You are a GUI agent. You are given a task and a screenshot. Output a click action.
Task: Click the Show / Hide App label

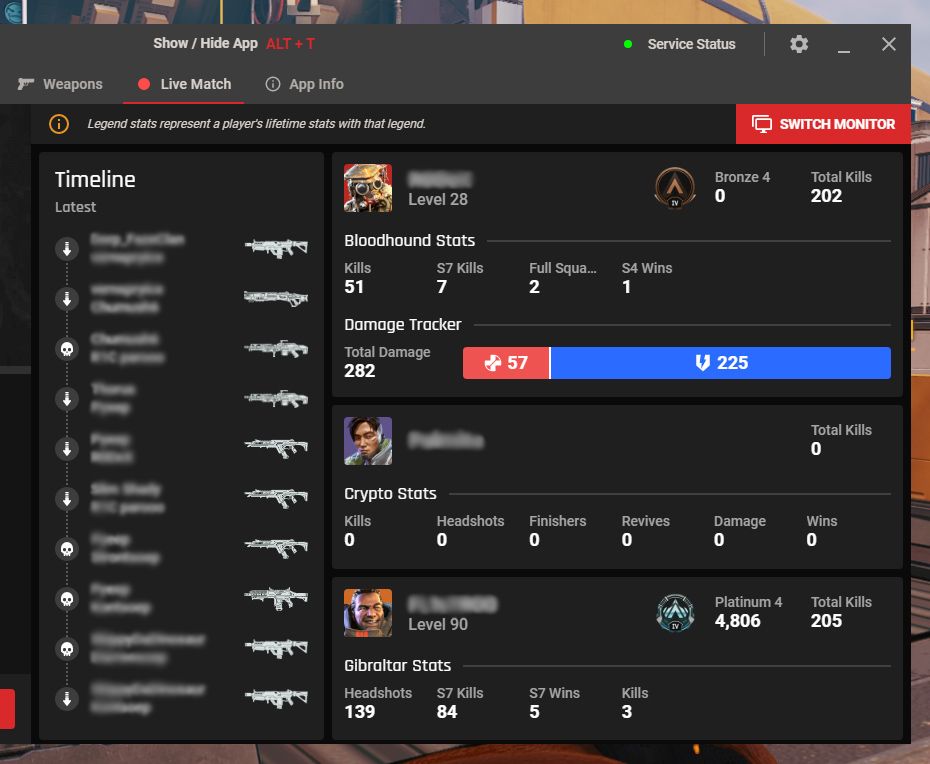click(x=205, y=43)
